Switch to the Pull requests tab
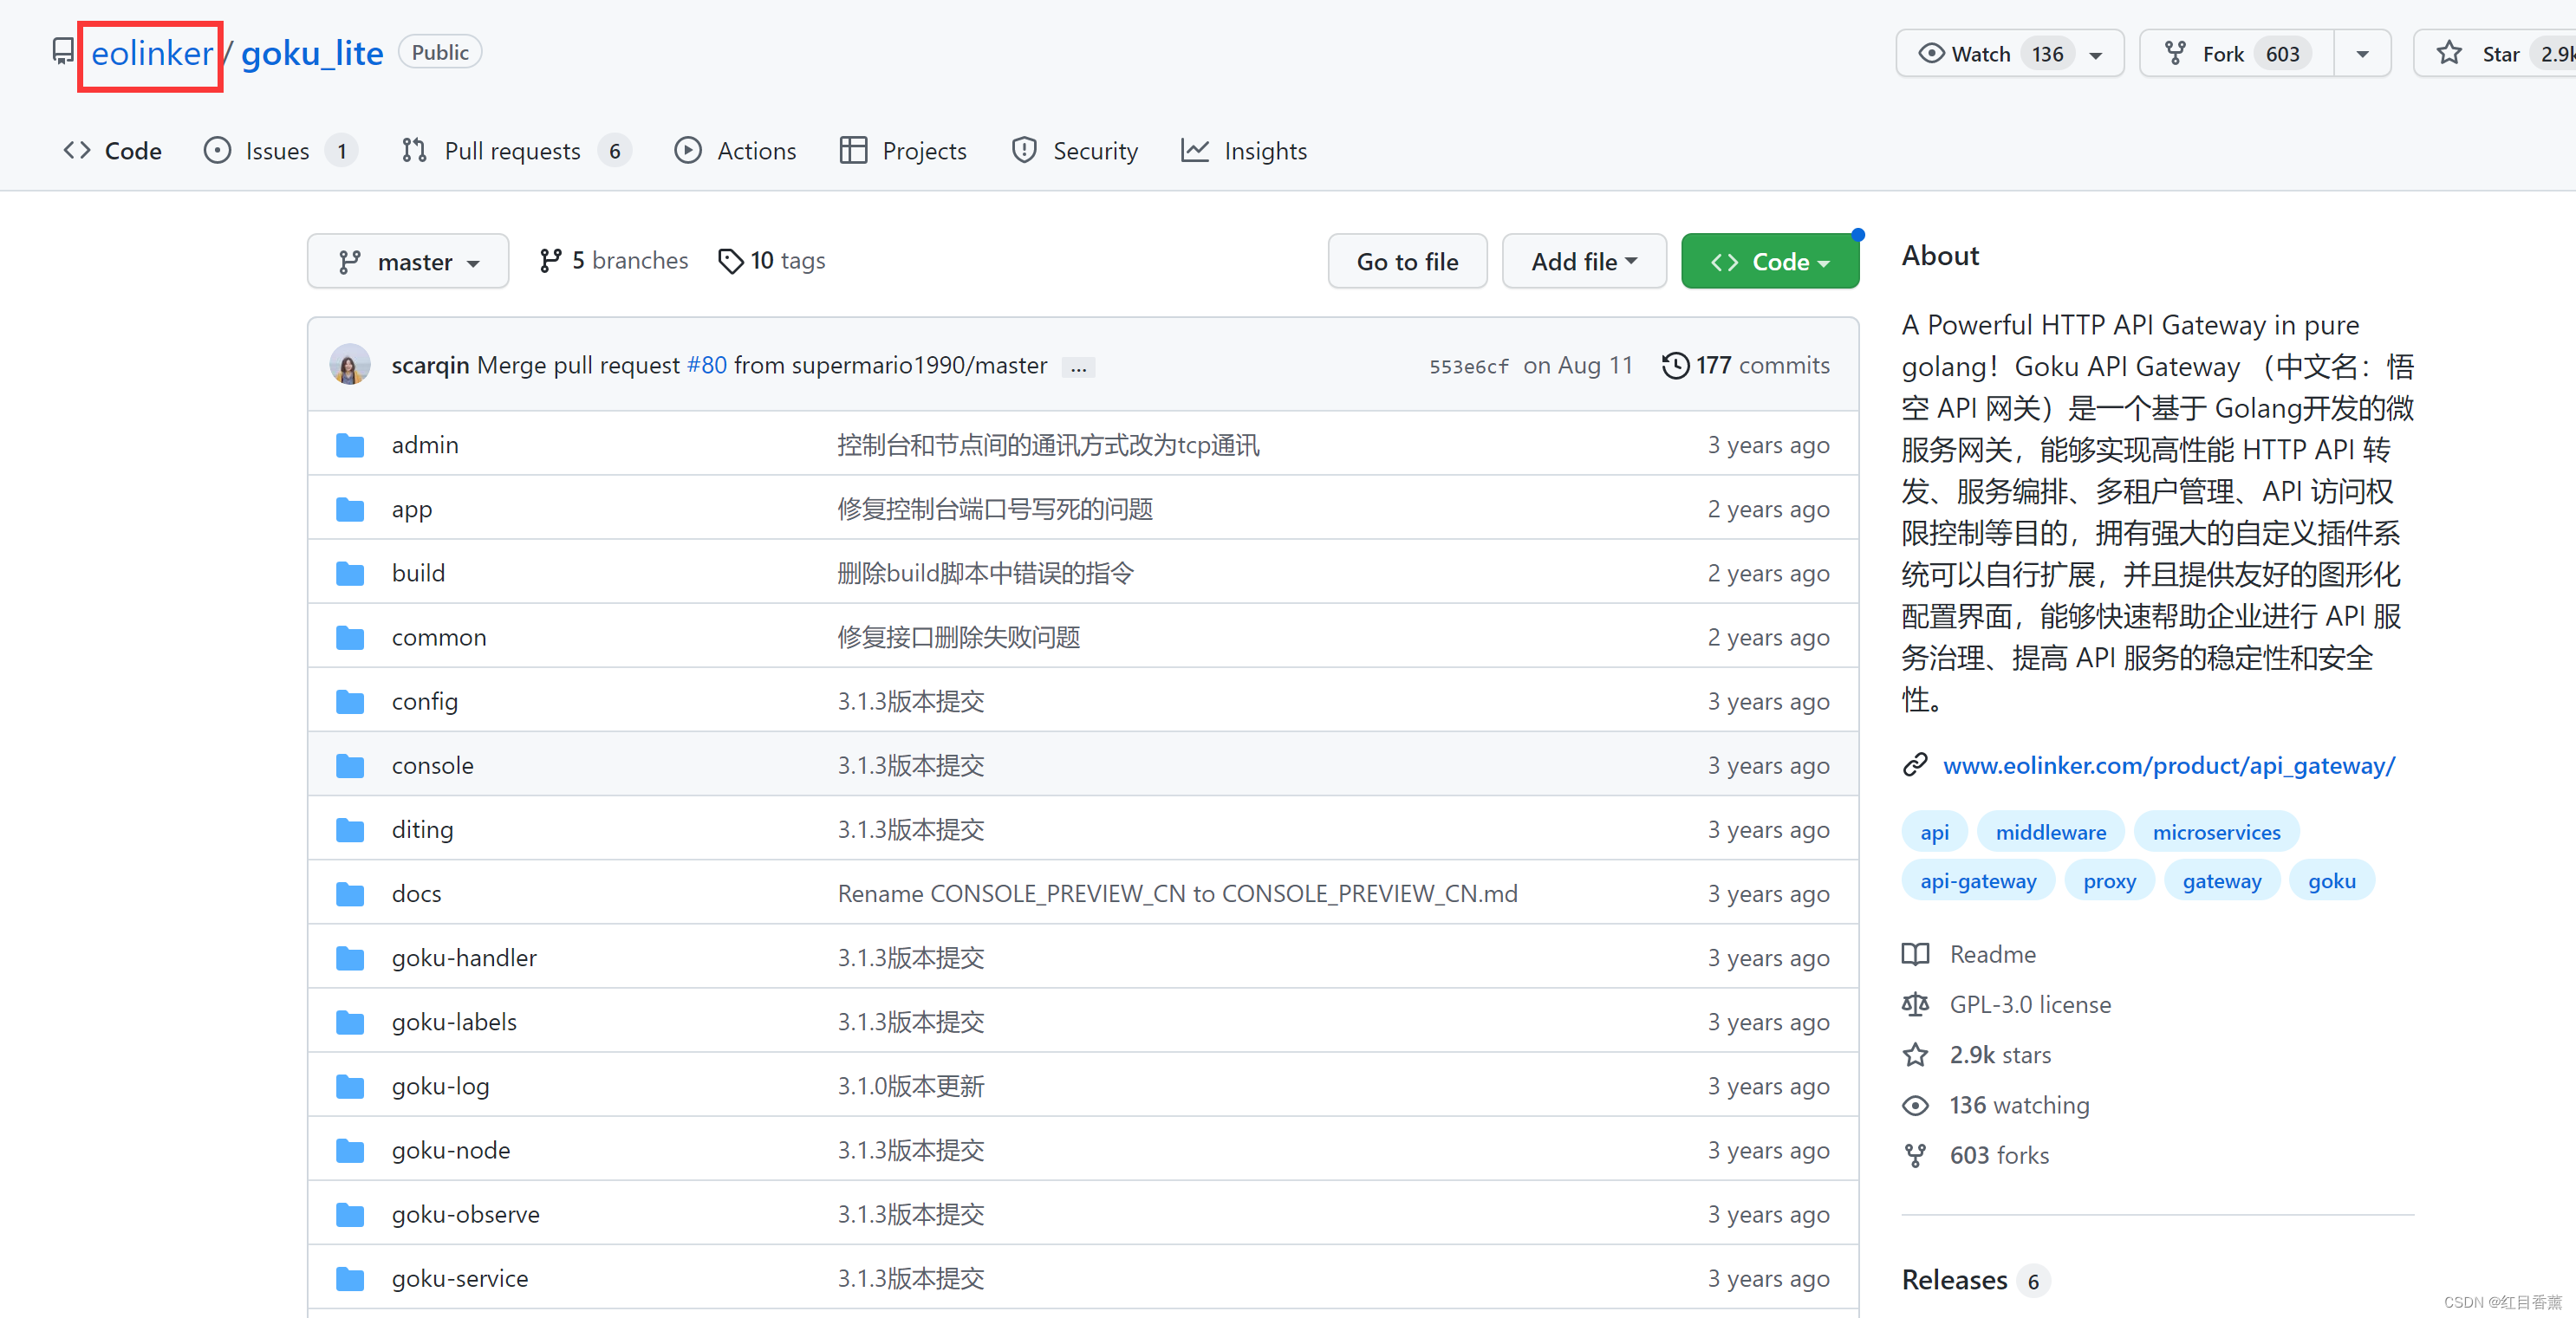Viewport: 2576px width, 1318px height. pyautogui.click(x=512, y=151)
